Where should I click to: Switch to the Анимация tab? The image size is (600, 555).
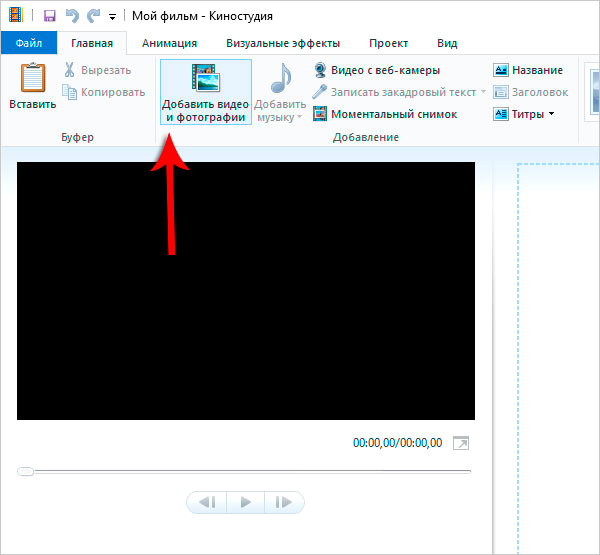tap(169, 43)
